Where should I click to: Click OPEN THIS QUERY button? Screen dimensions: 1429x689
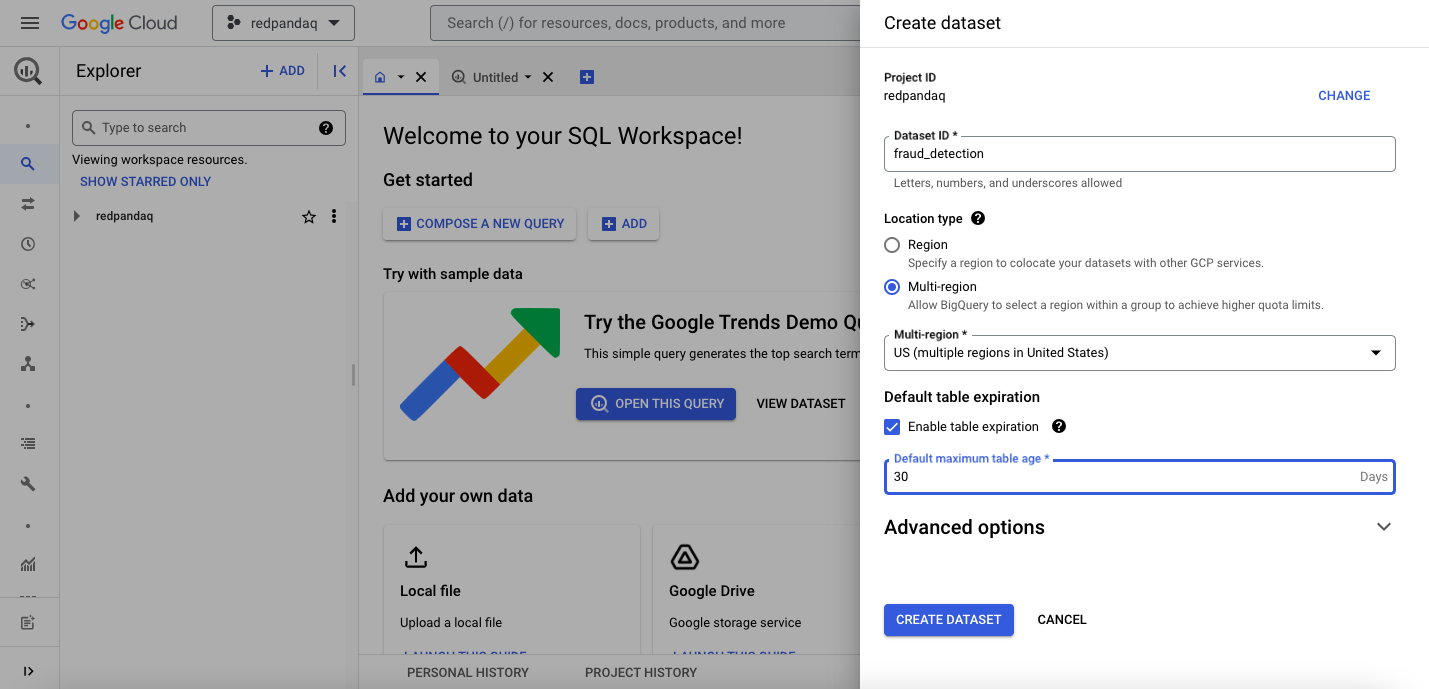[x=656, y=404]
